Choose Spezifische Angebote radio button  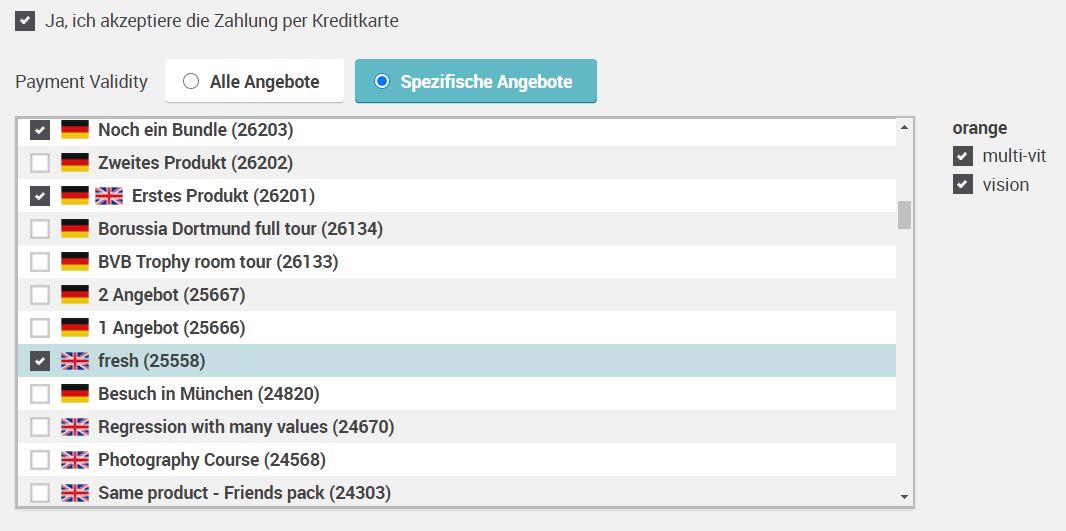pos(382,82)
